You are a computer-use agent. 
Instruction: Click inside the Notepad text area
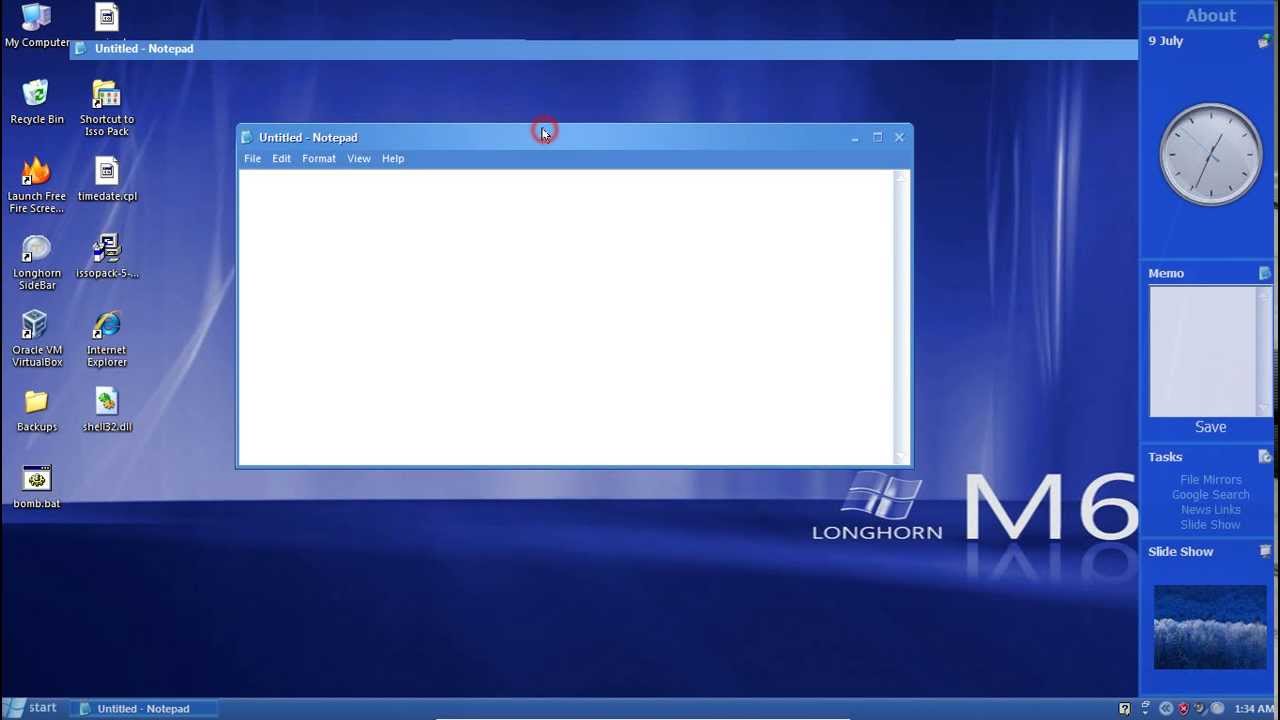click(566, 317)
